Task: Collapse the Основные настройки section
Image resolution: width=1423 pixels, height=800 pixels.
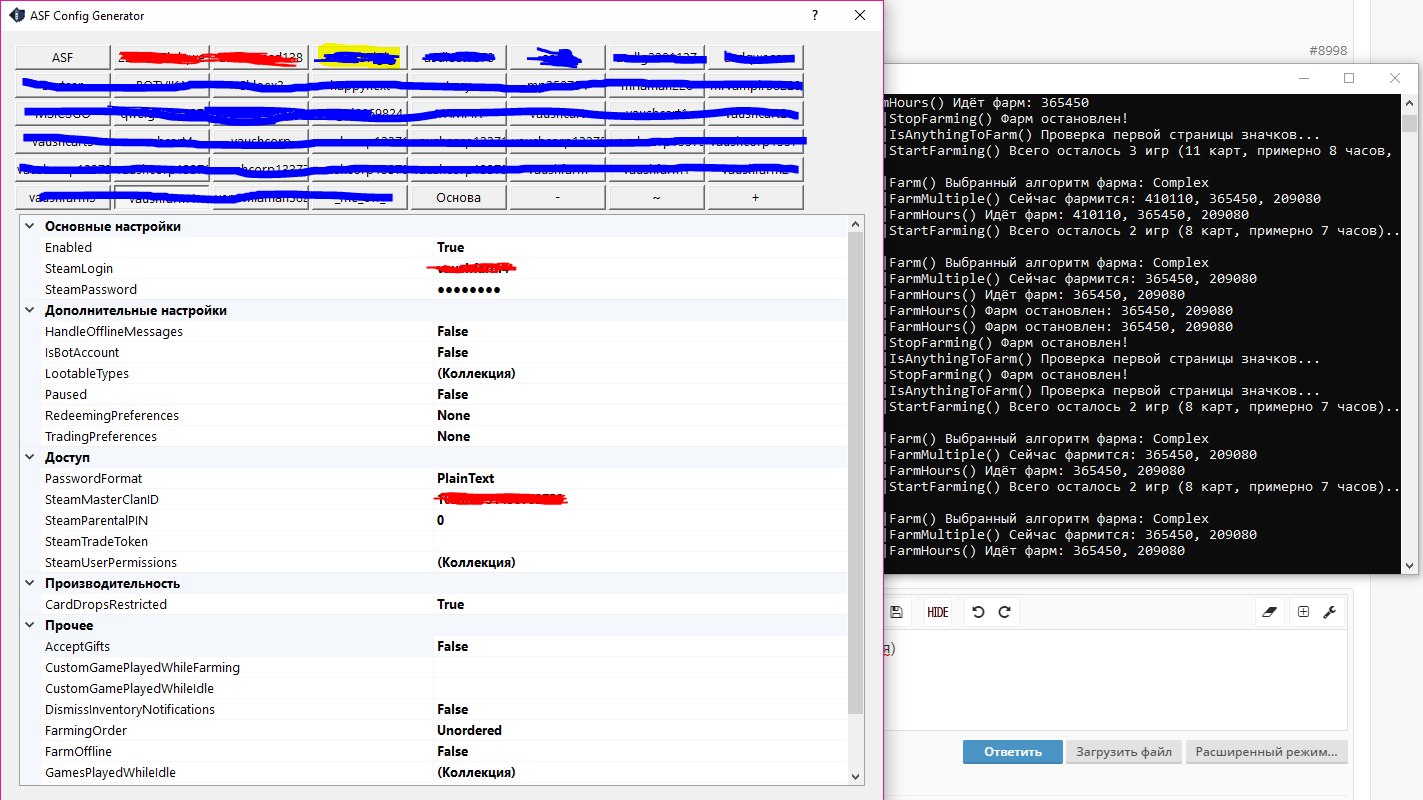Action: point(29,226)
